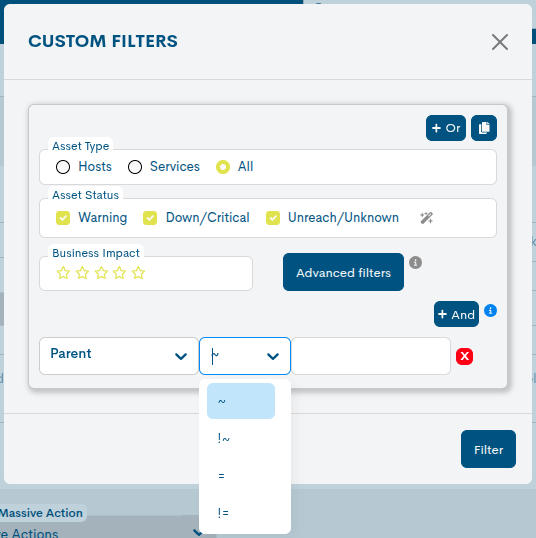Close the Custom Filters dialog
Screen dimensions: 536x538
[500, 42]
